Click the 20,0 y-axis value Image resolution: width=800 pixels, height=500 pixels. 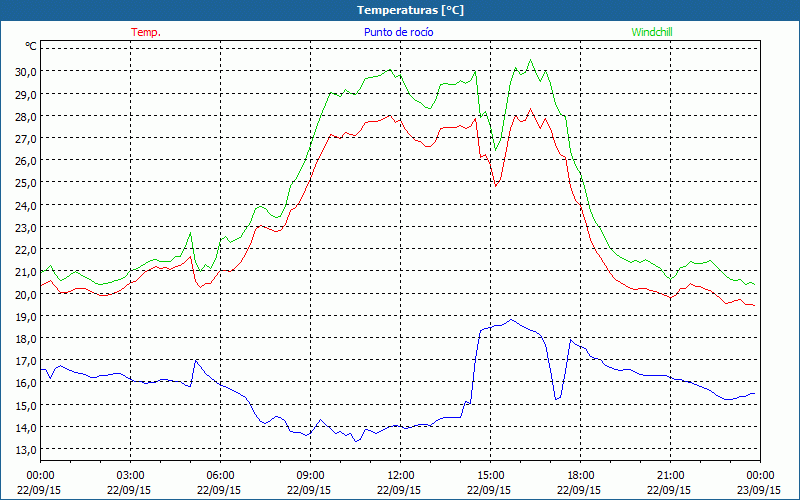pyautogui.click(x=26, y=294)
